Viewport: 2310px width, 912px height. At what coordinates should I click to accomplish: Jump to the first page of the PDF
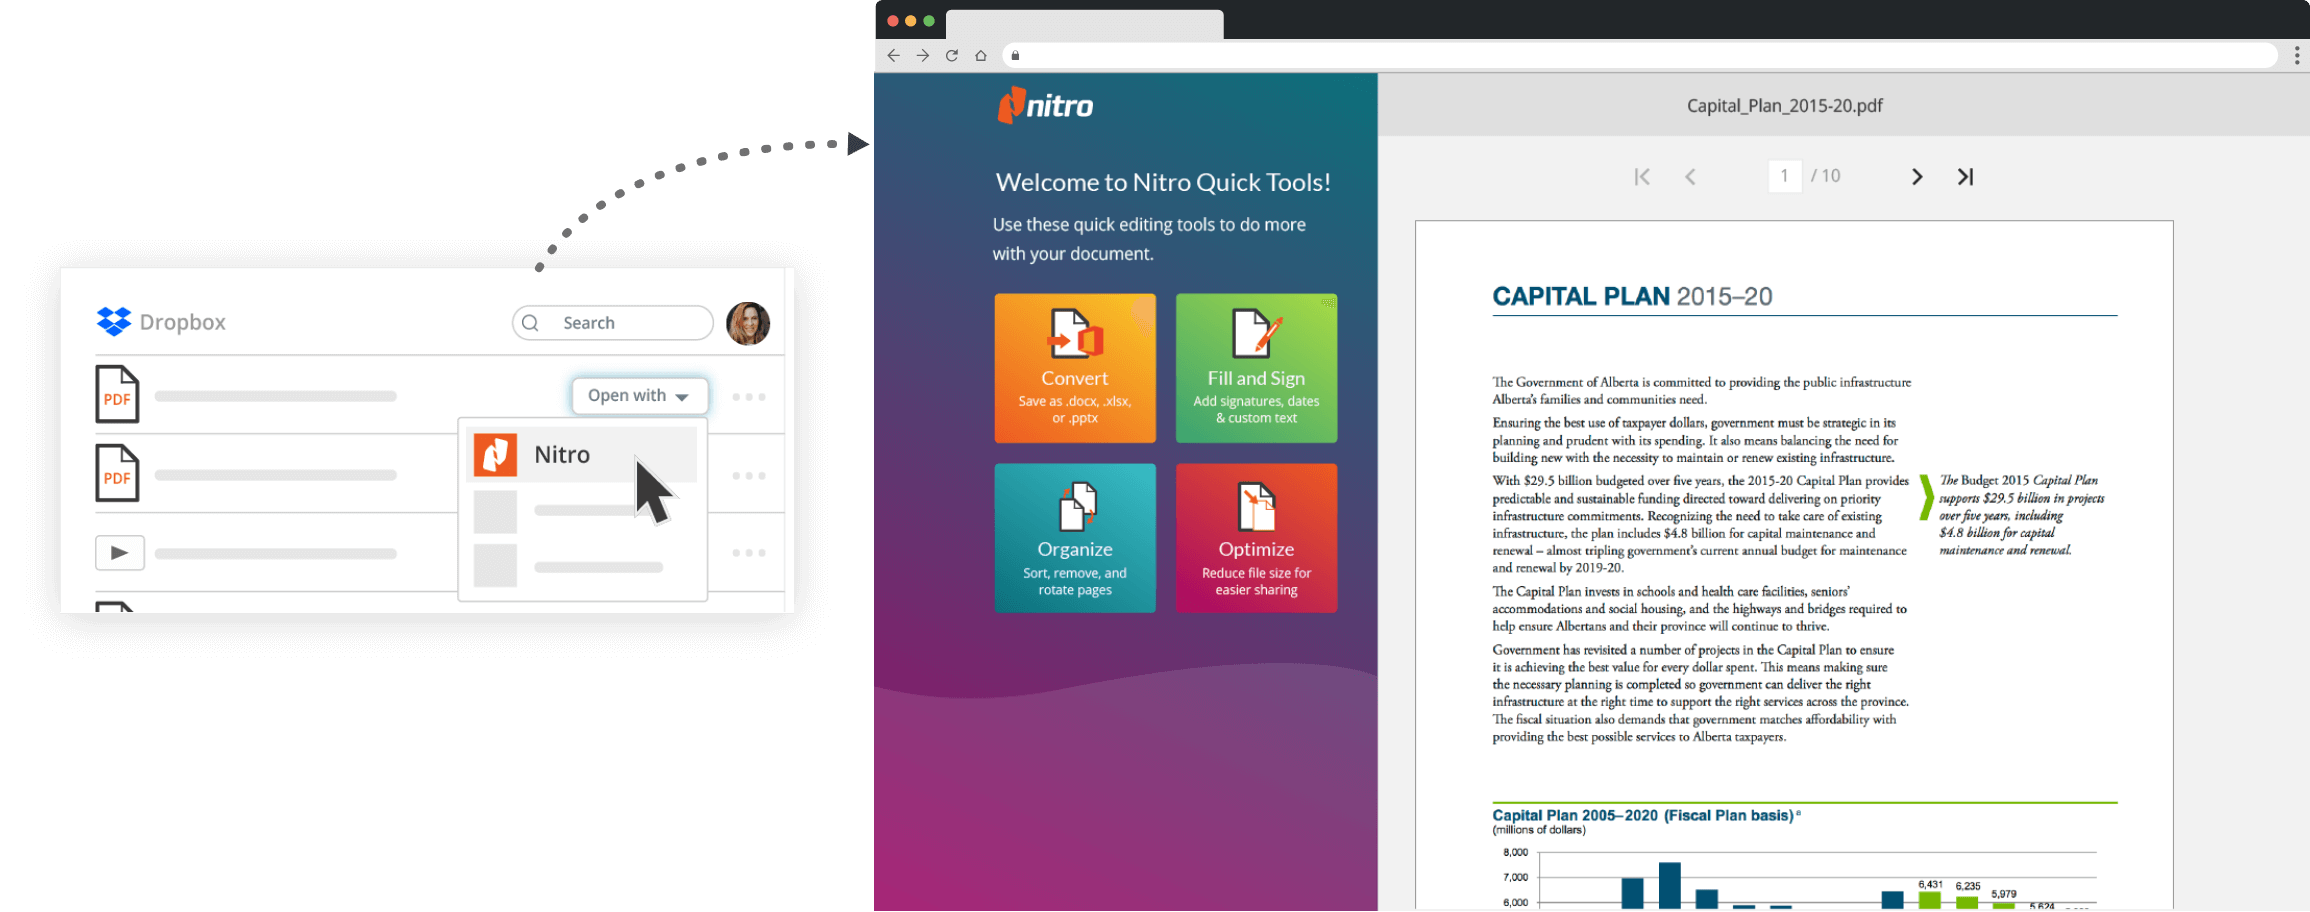coord(1642,177)
